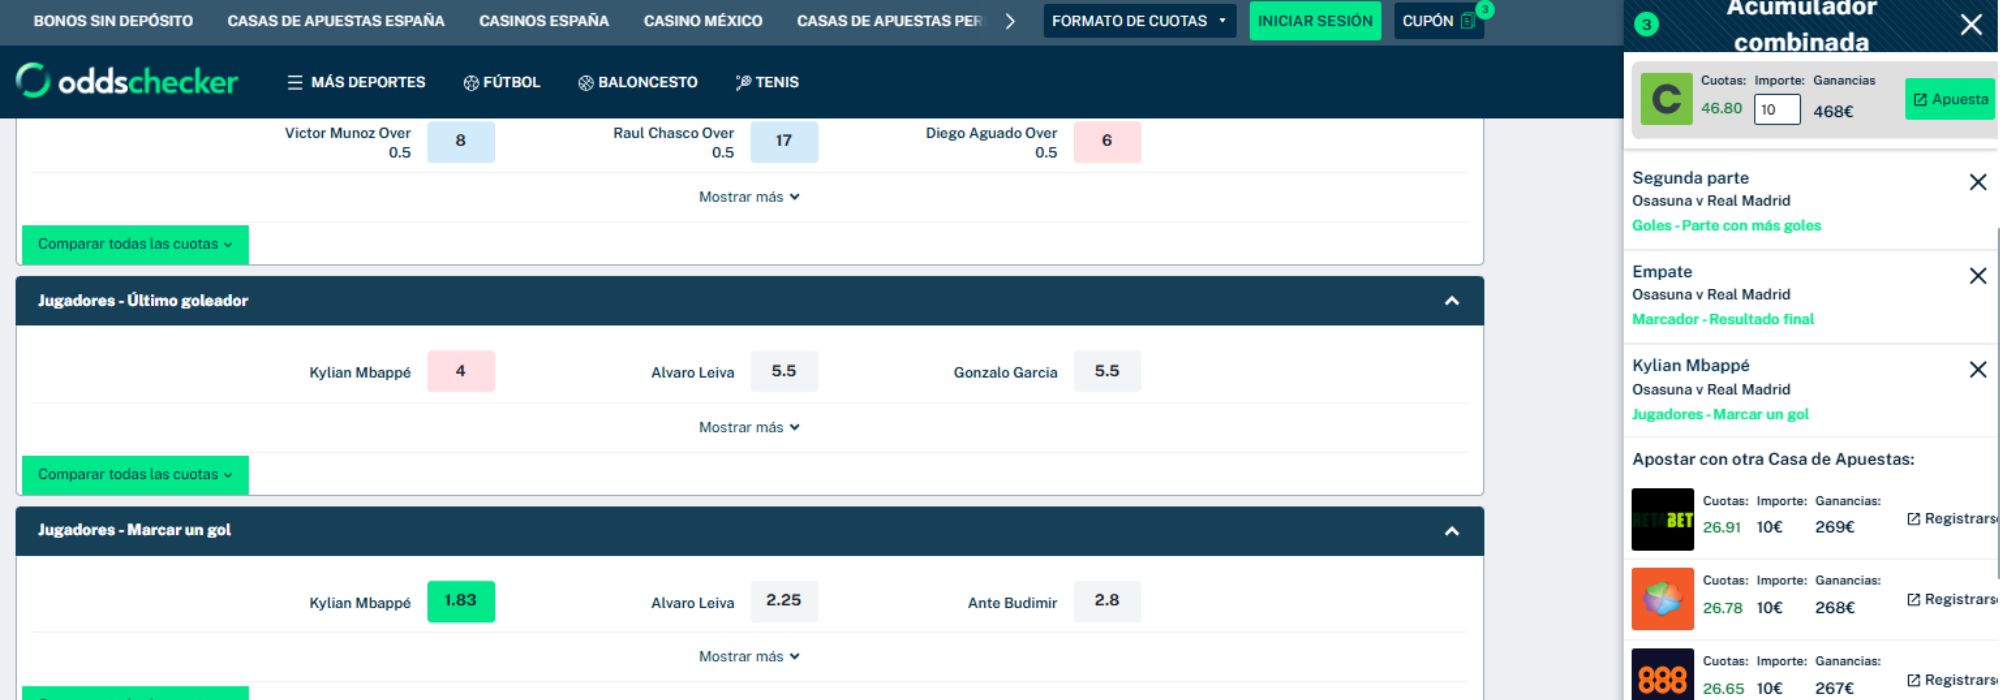This screenshot has height=700, width=2000.
Task: Expand Mostrar más under Over 0.5 market
Action: 749,197
